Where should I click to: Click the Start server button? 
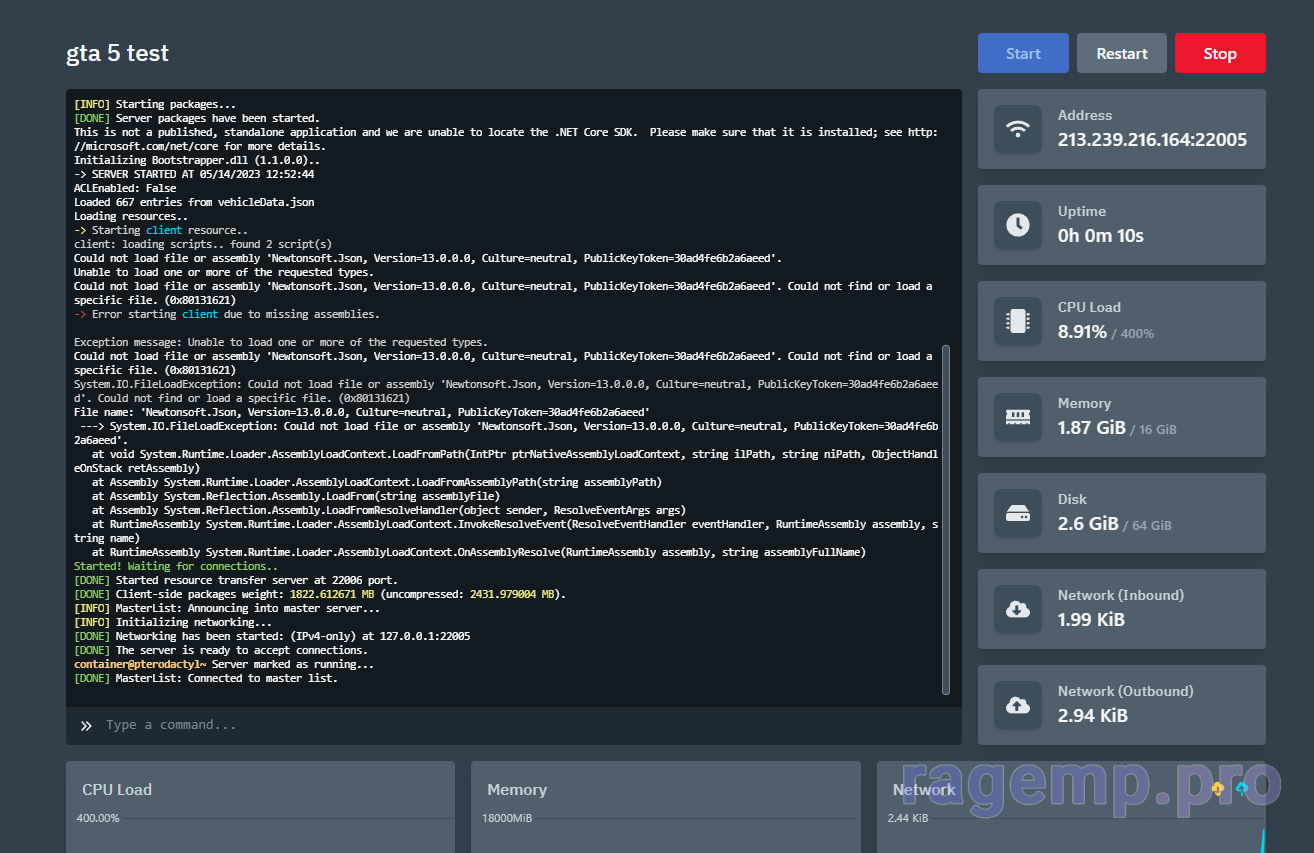point(1023,53)
